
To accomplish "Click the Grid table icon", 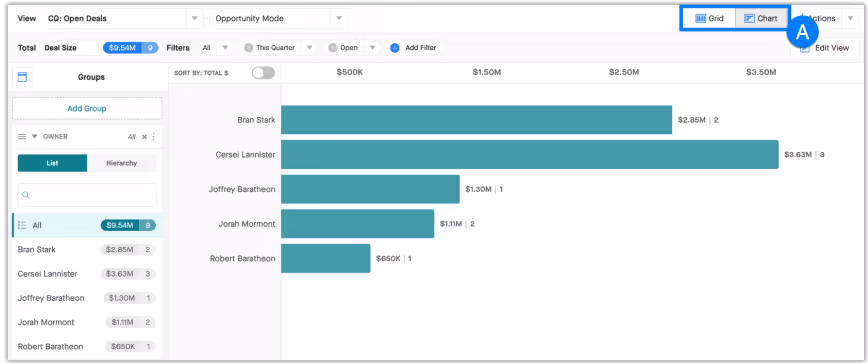I will point(700,18).
